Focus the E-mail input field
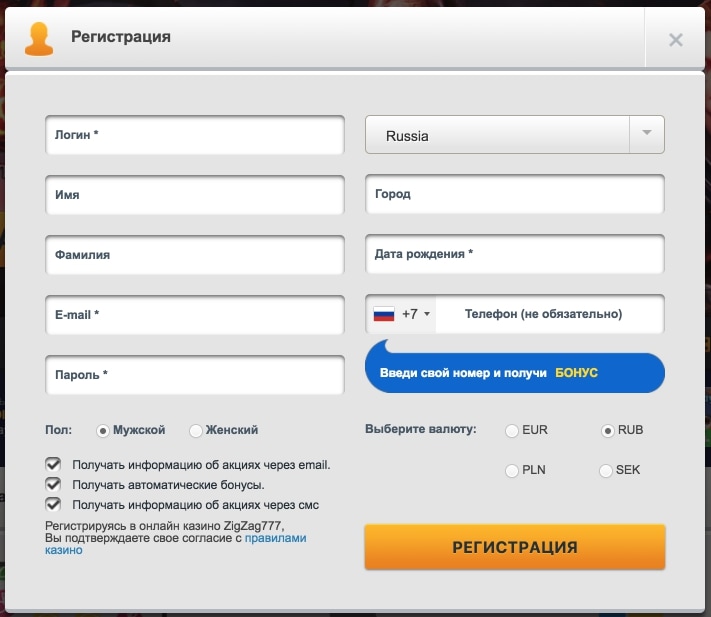This screenshot has width=711, height=617. click(x=195, y=315)
